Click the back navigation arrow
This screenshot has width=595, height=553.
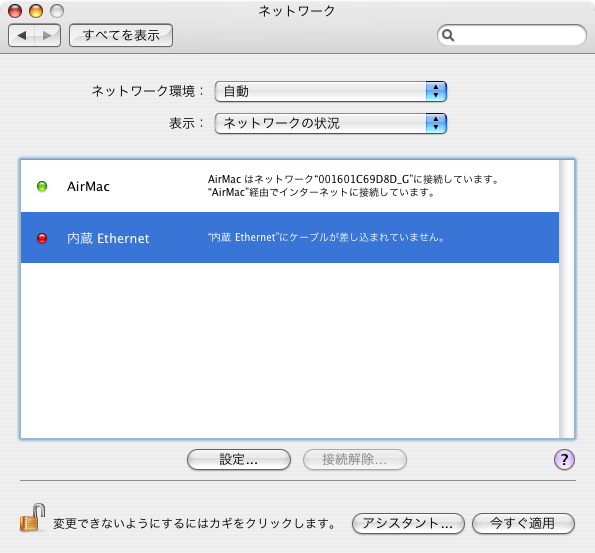(x=22, y=35)
